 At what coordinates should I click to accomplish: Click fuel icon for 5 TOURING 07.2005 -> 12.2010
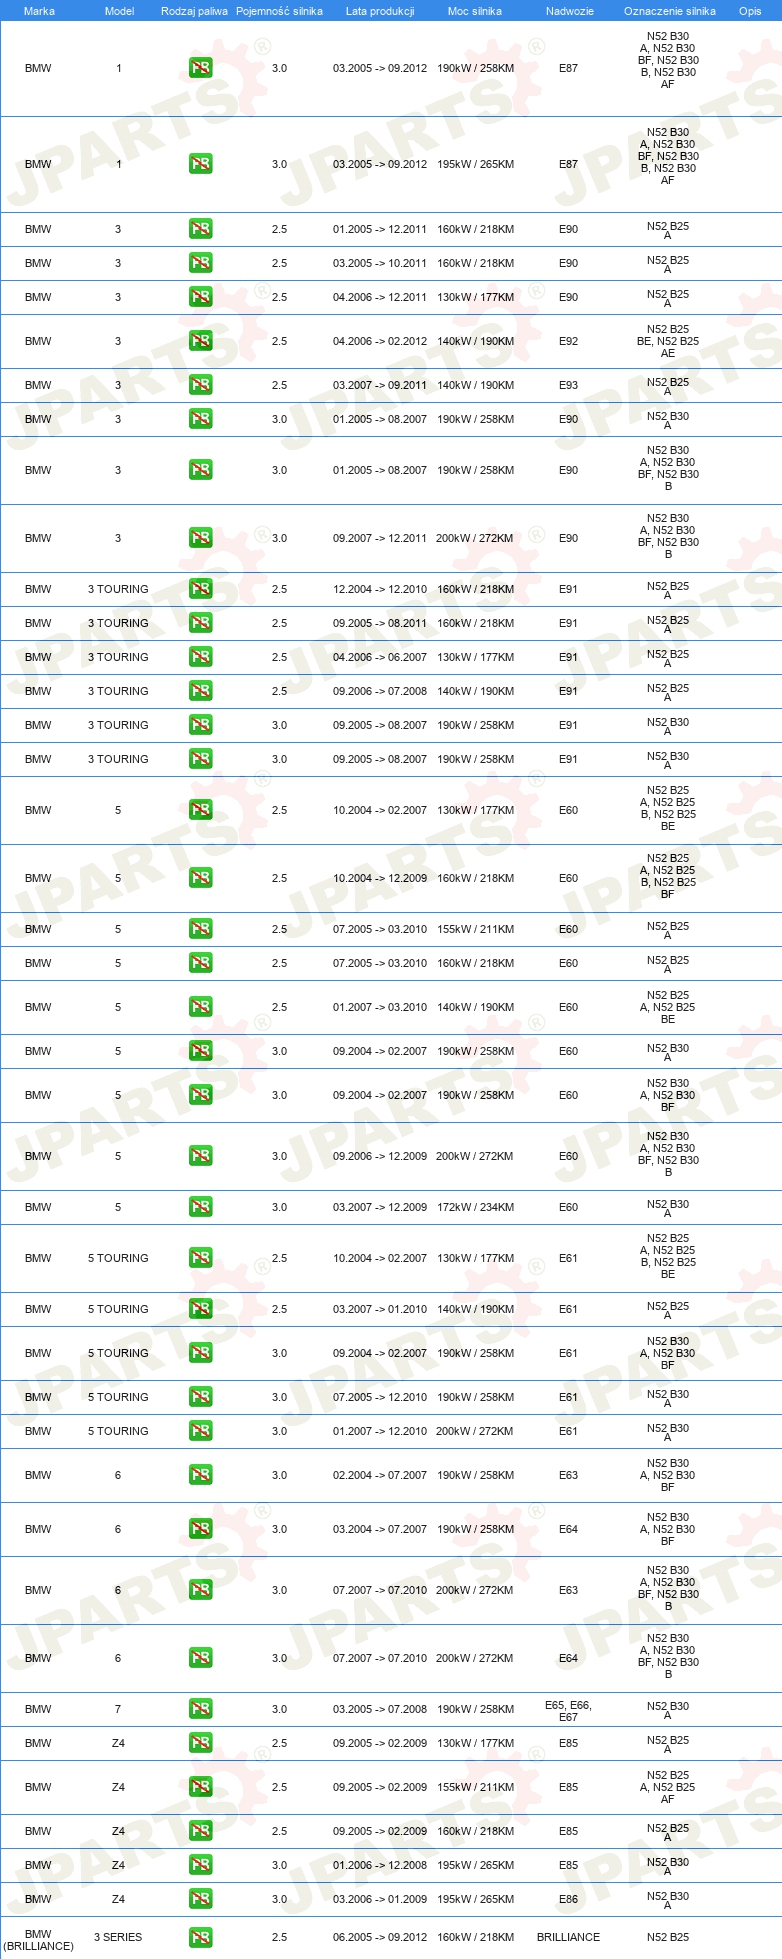(x=200, y=1397)
